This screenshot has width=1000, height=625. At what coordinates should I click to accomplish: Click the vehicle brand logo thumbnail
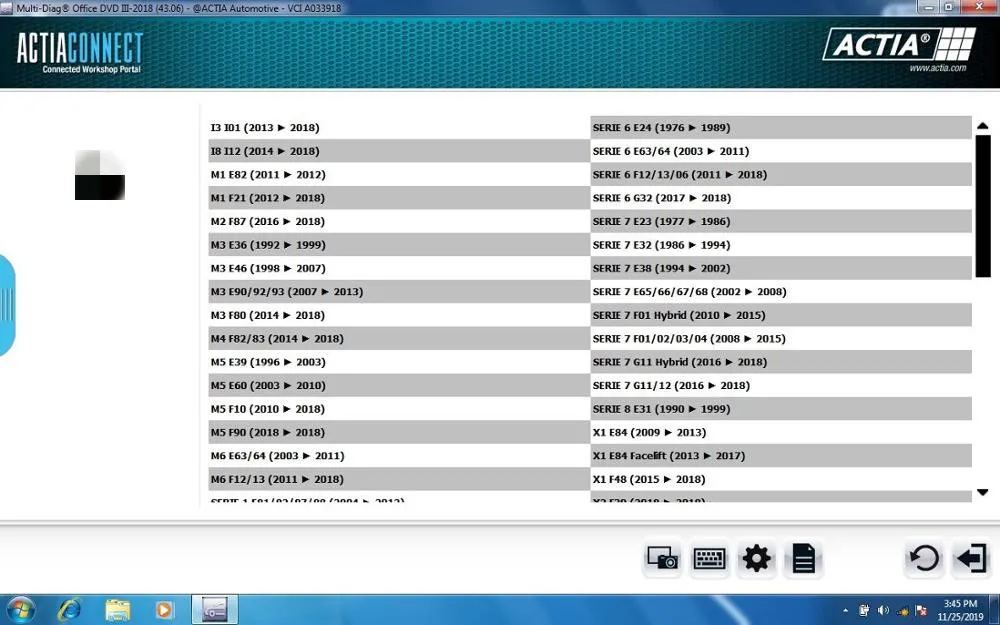click(x=99, y=175)
